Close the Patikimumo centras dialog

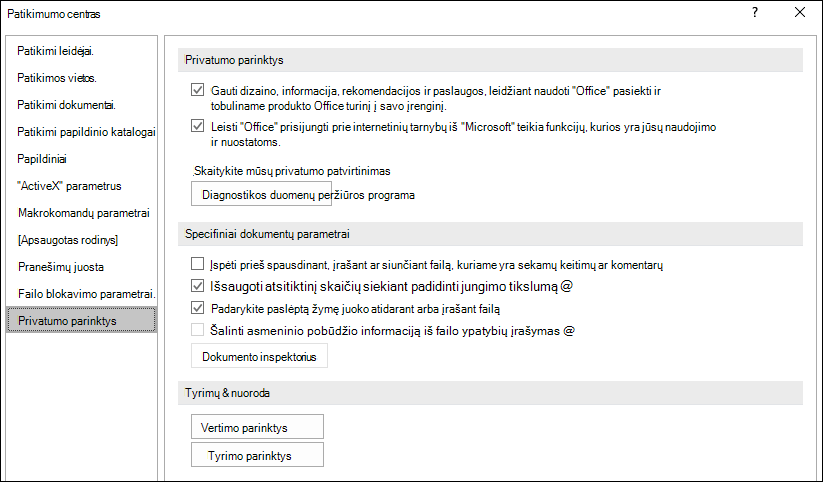(x=799, y=13)
